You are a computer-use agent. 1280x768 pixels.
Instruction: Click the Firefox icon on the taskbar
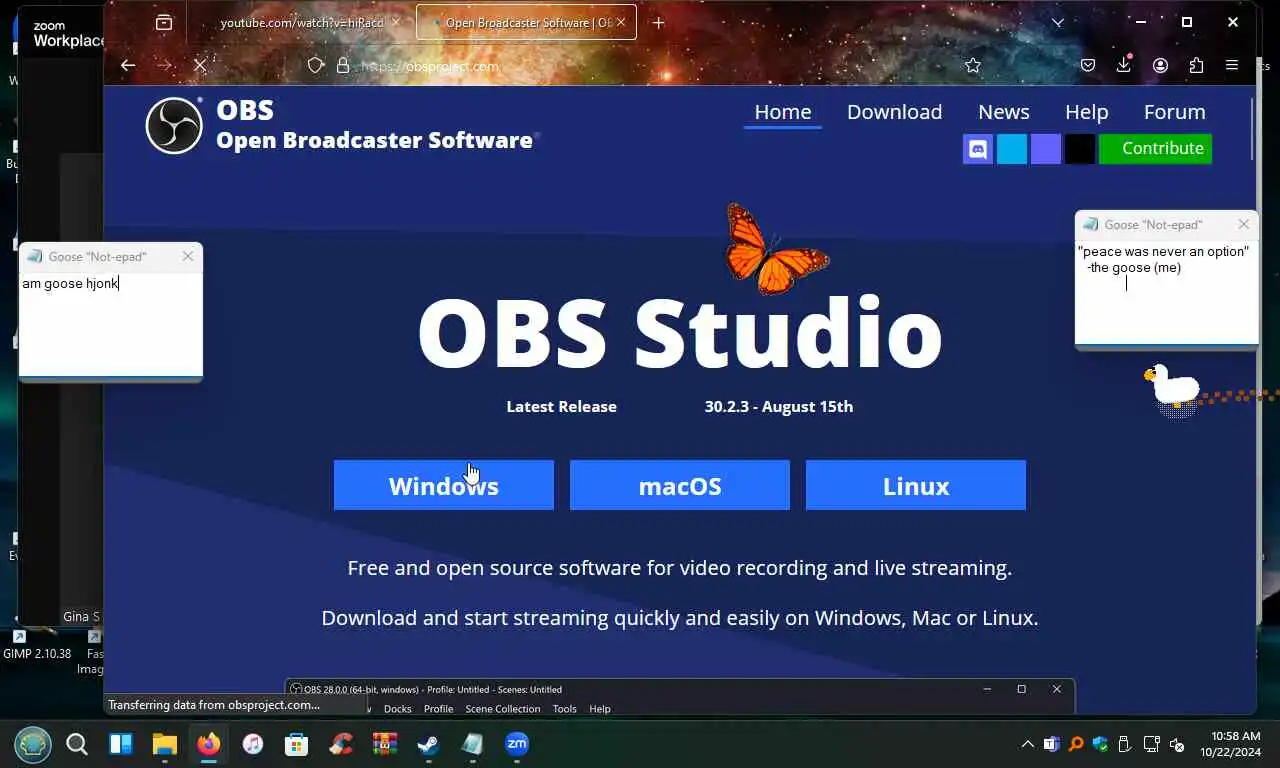click(x=208, y=744)
